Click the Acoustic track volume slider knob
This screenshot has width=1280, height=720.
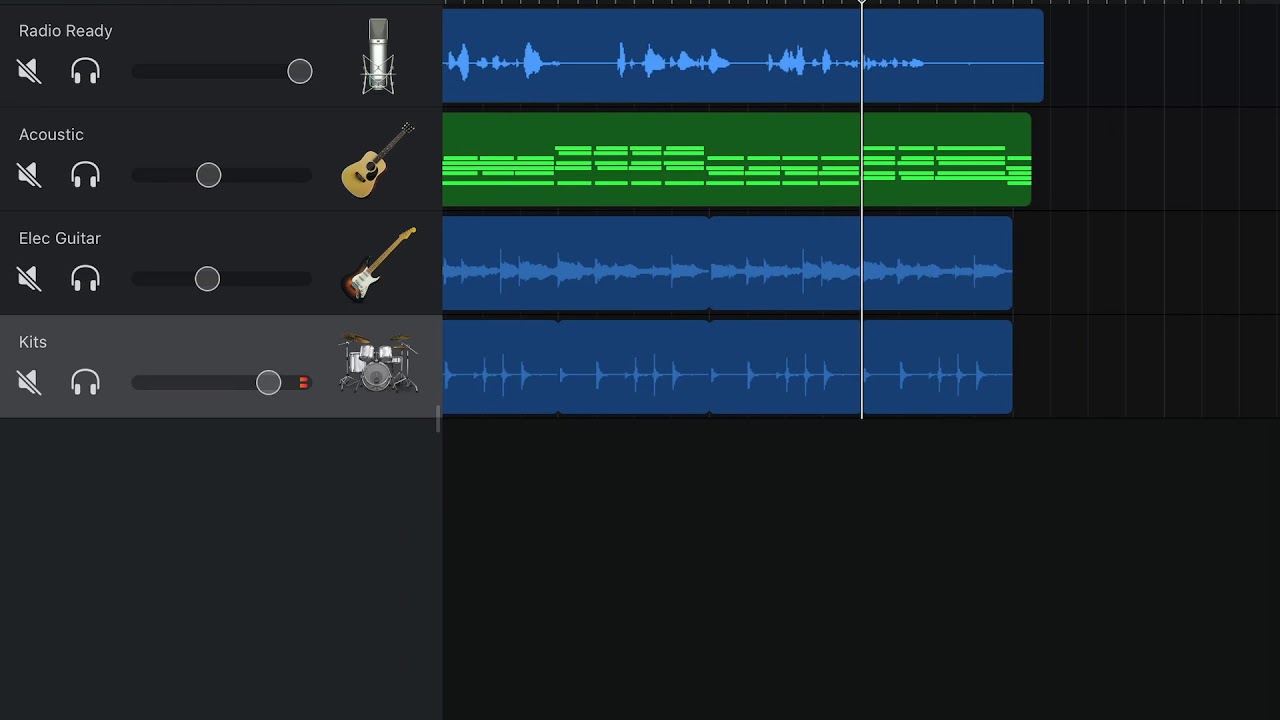208,175
